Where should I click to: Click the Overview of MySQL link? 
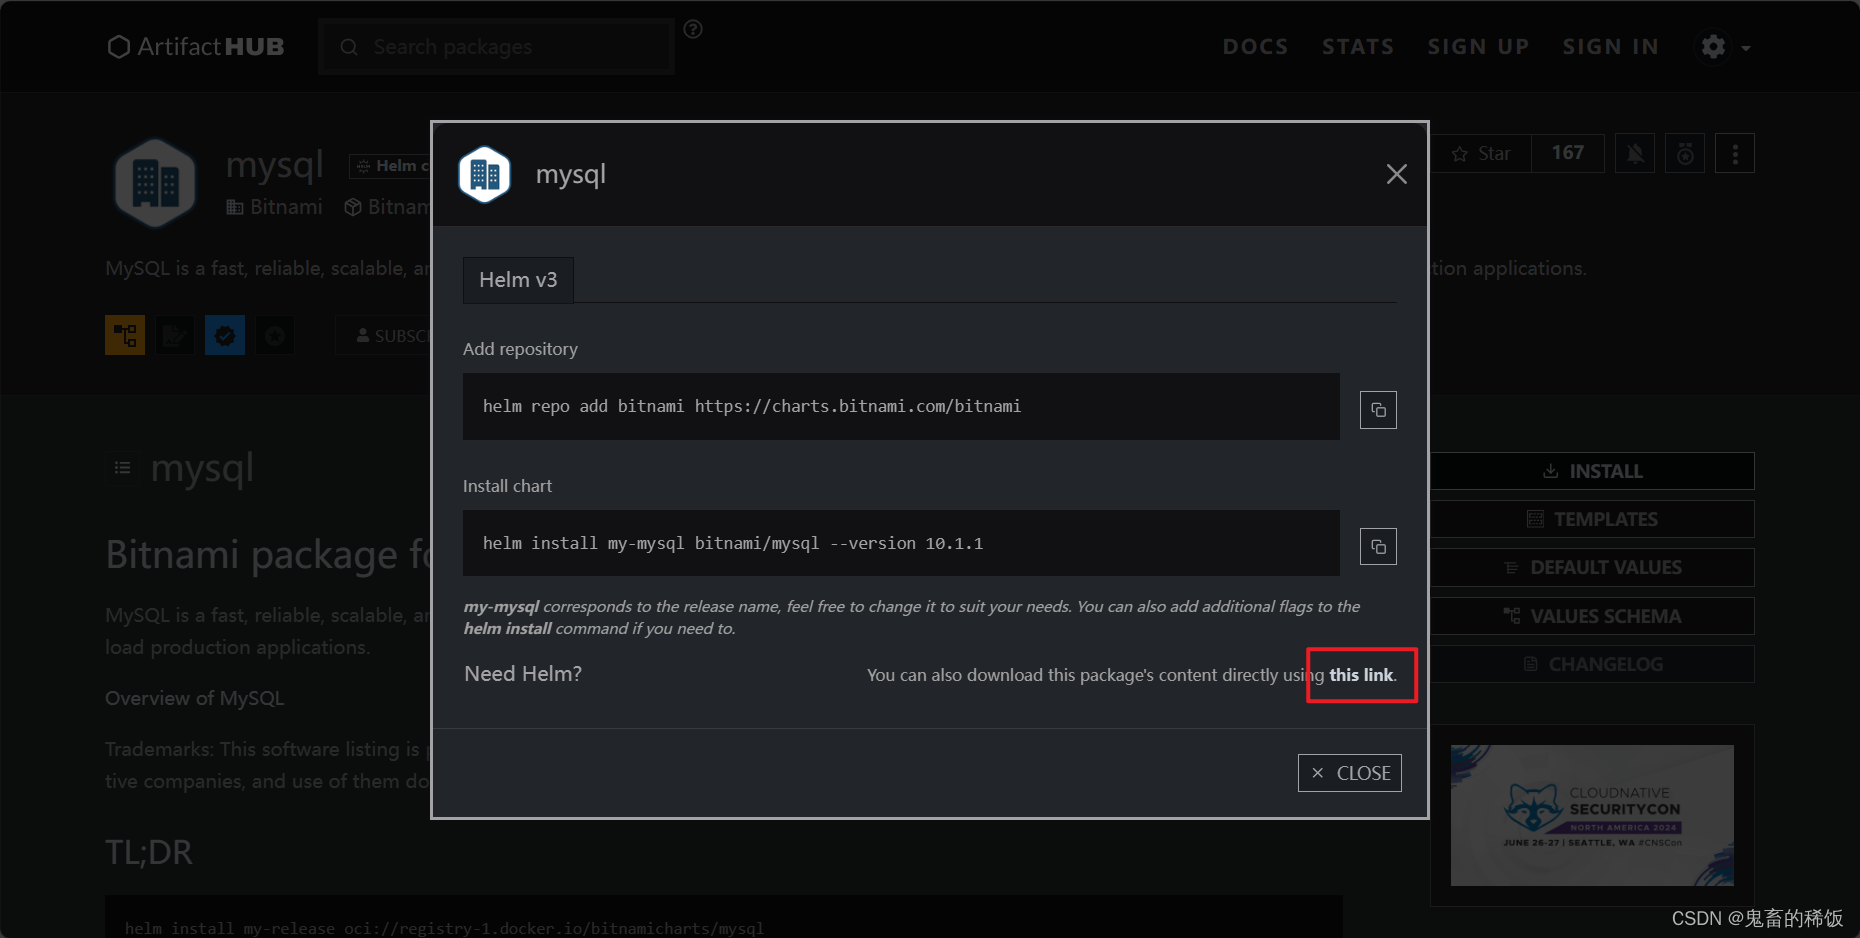tap(195, 698)
